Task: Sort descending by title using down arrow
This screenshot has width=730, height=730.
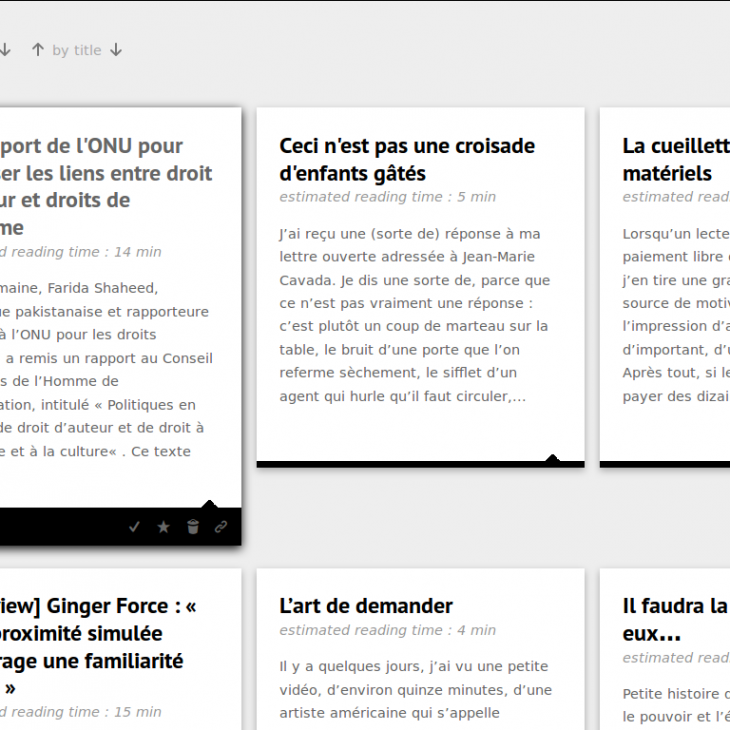Action: click(116, 50)
